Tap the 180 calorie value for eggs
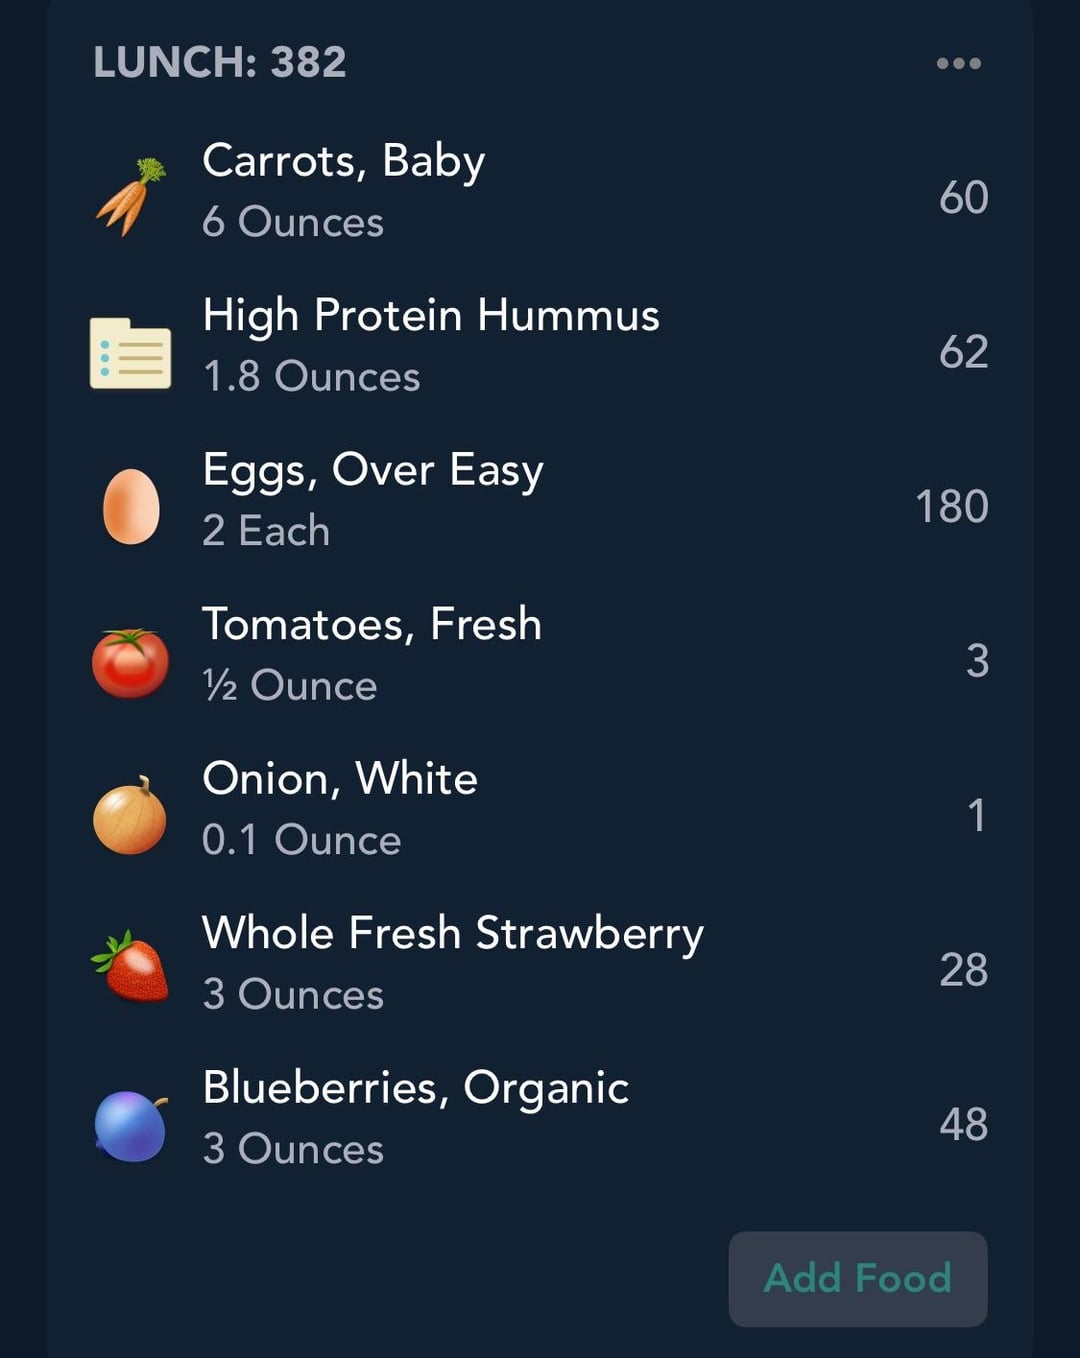Screen dimensions: 1080x1358 951,507
